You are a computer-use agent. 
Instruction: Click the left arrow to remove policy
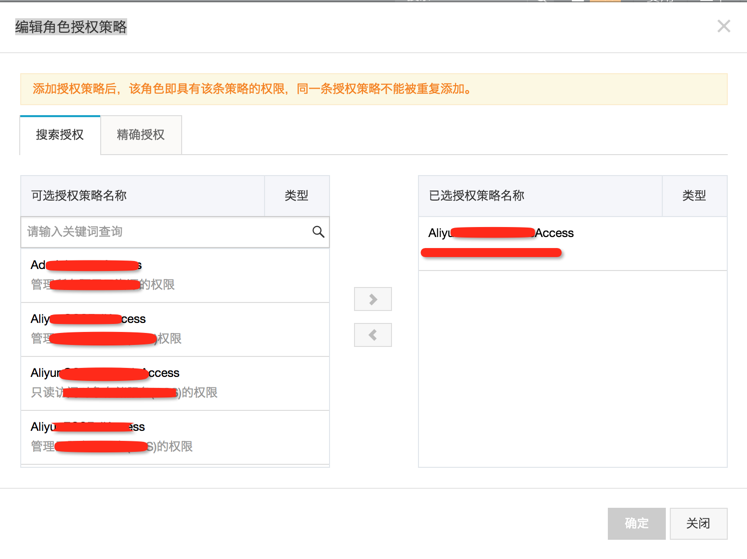(373, 335)
